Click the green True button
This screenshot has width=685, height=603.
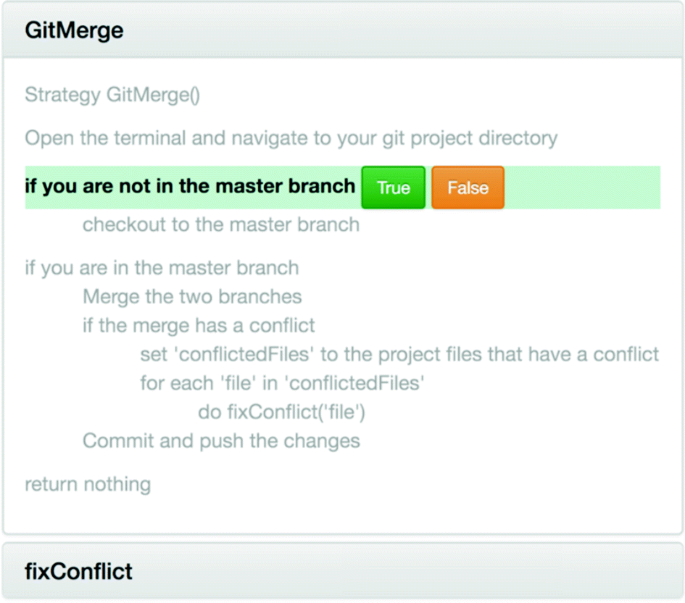coord(393,188)
